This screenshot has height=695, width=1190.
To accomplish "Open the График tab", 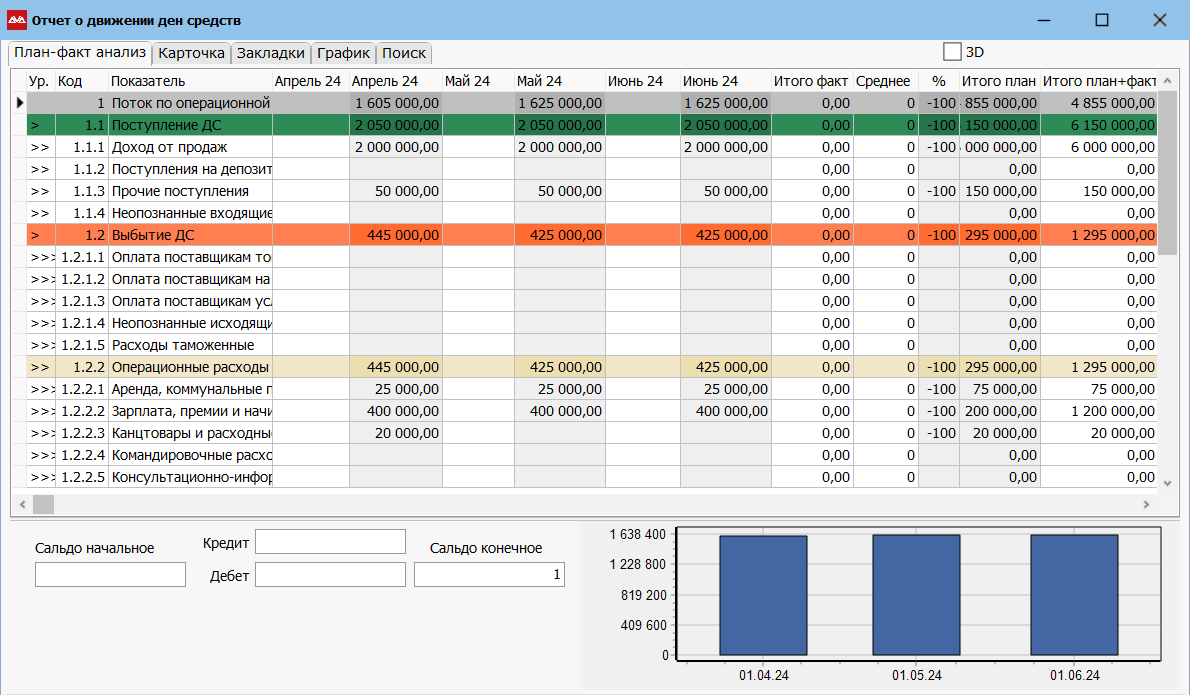I will 344,53.
